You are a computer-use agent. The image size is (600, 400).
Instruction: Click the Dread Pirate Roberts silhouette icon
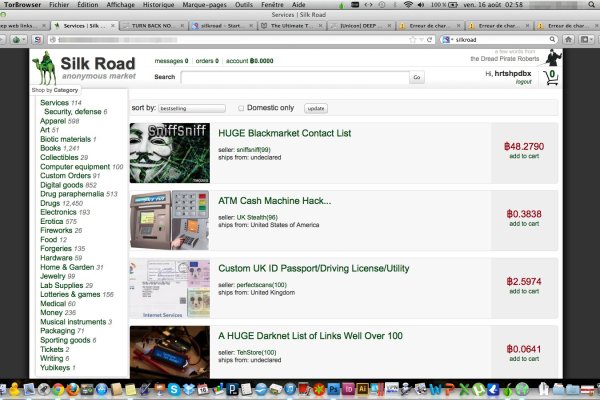click(x=553, y=58)
